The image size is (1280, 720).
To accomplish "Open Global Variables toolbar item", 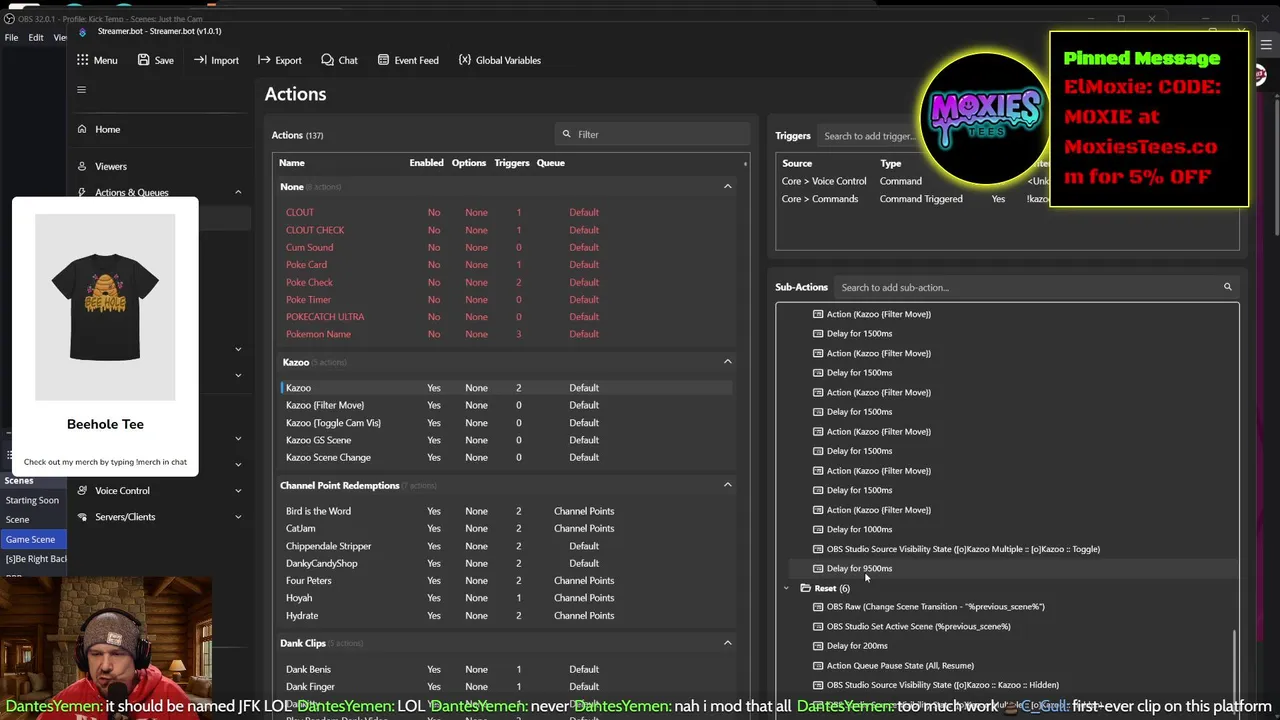I will [x=499, y=60].
